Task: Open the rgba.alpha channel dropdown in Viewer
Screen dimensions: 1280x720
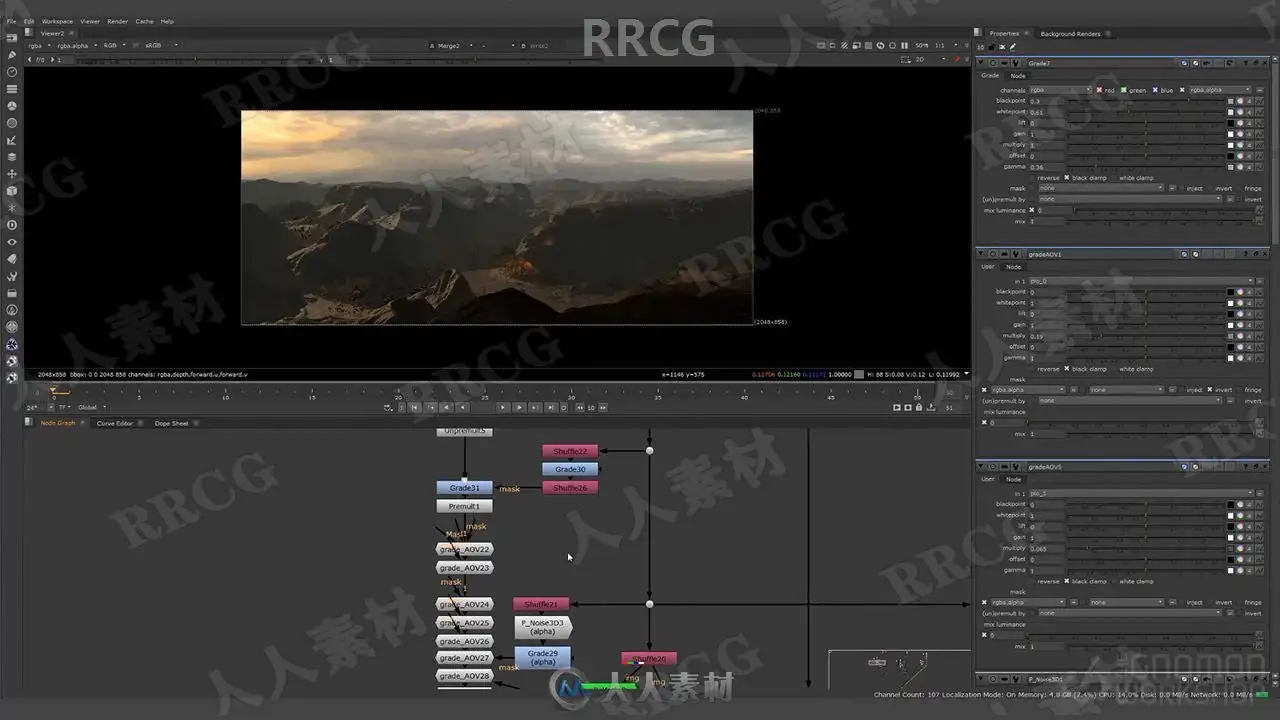Action: coord(76,45)
